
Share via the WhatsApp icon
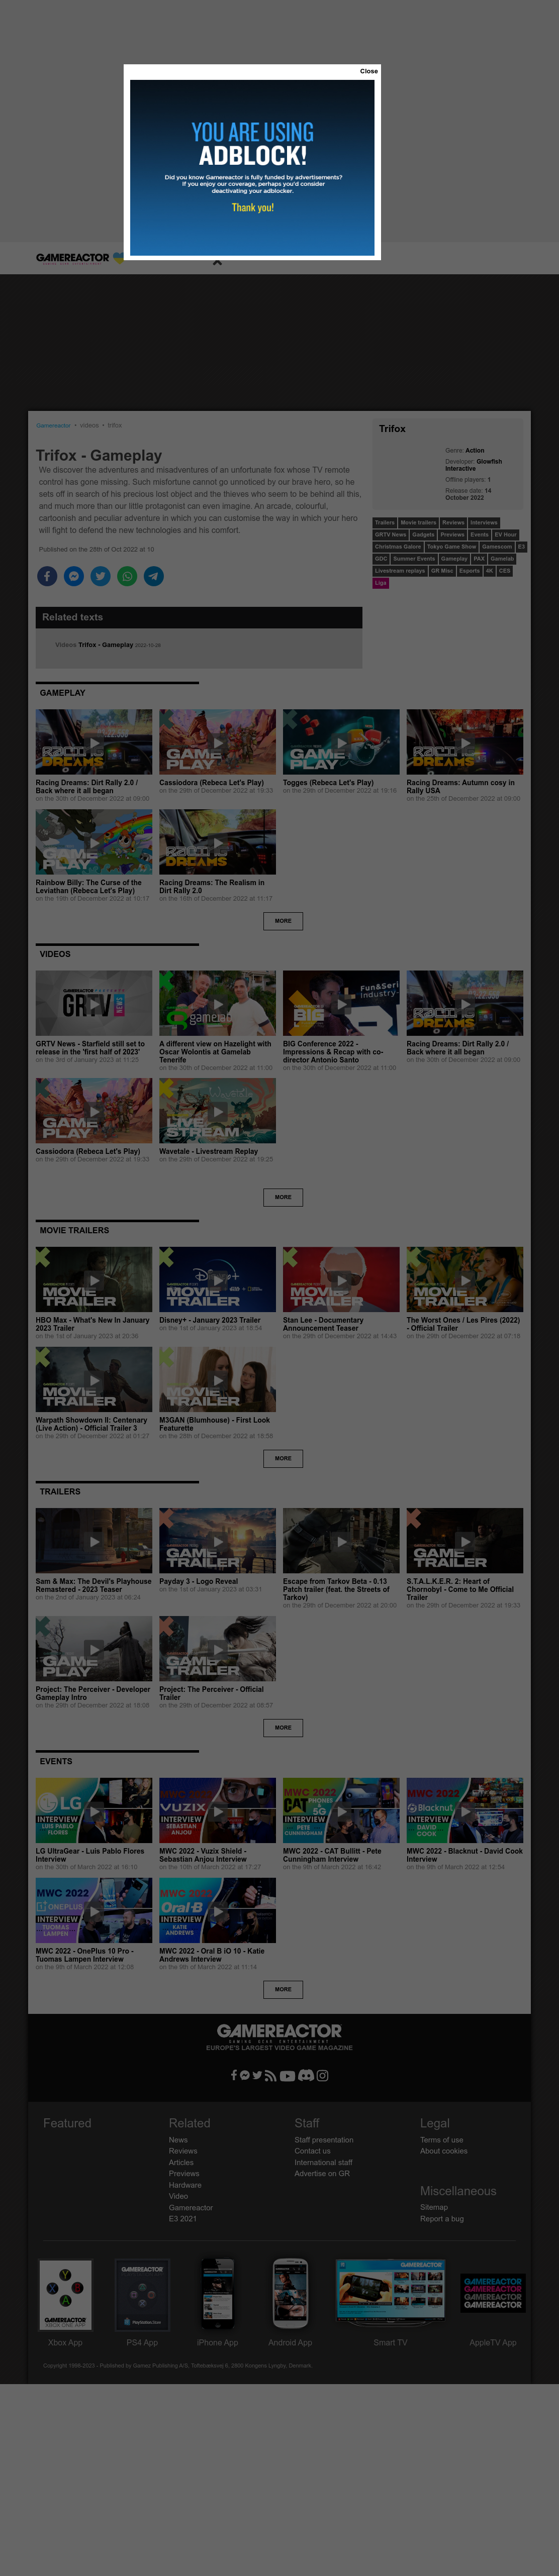[x=127, y=576]
